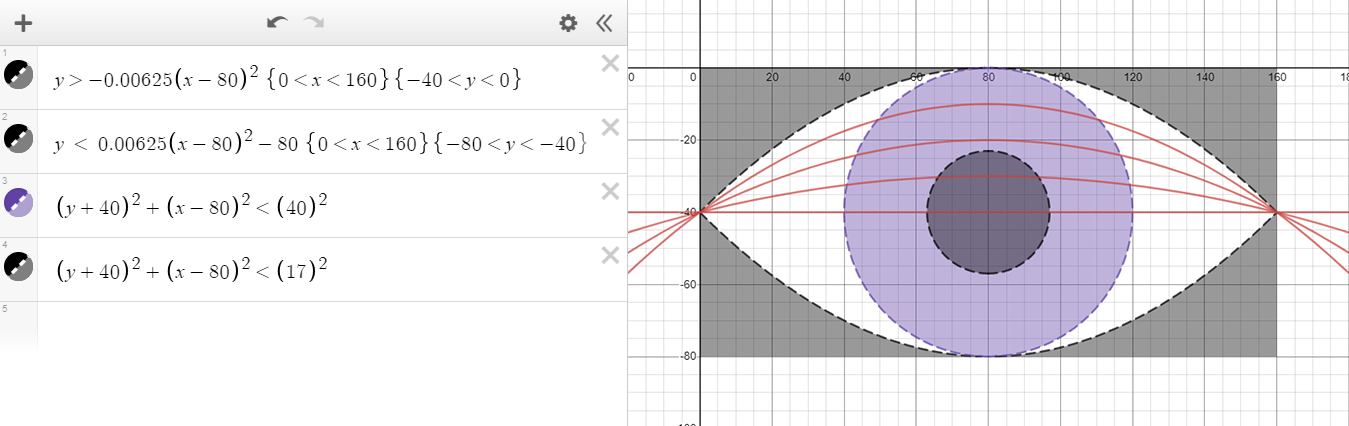Toggle visibility of radius 17 circle expression
This screenshot has height=426, width=1349.
[19, 268]
